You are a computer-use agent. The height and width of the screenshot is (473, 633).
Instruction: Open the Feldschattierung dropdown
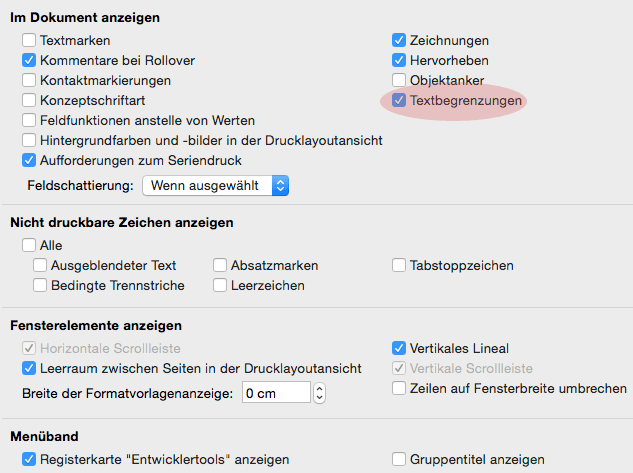(x=216, y=185)
